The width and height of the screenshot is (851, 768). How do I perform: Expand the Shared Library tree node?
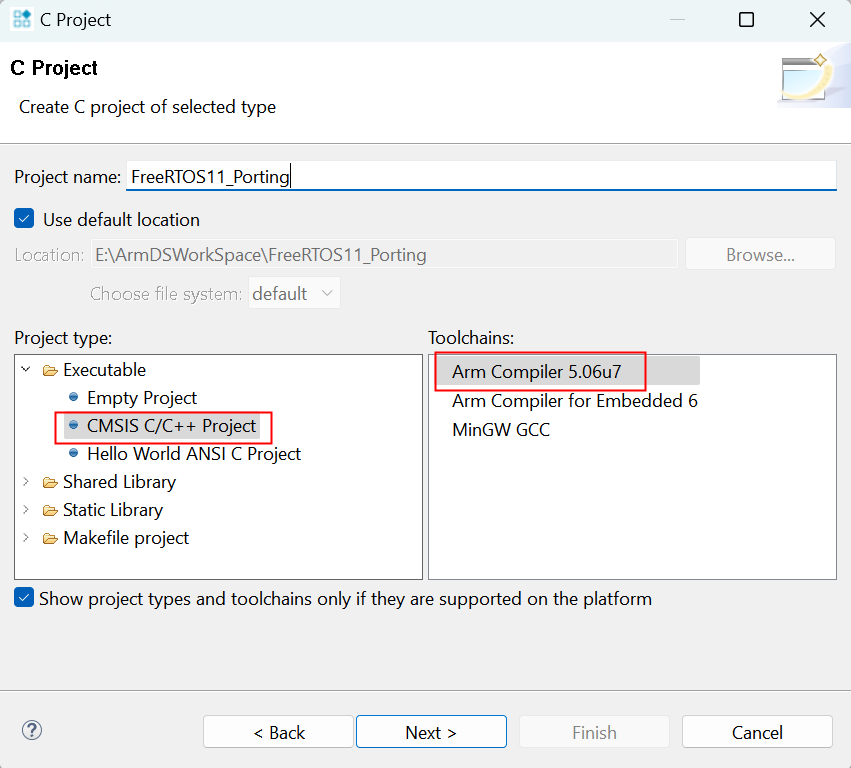click(x=27, y=482)
